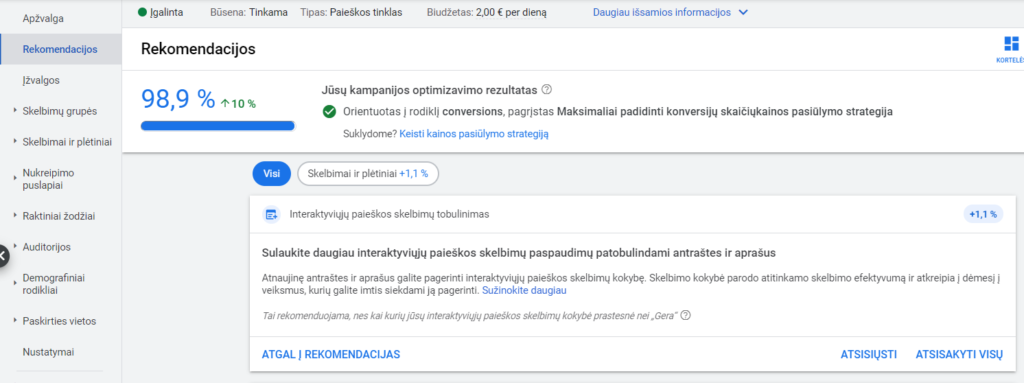Click Interaktyviųjų paieškos skelbimų tobulinimas card title

pos(389,214)
